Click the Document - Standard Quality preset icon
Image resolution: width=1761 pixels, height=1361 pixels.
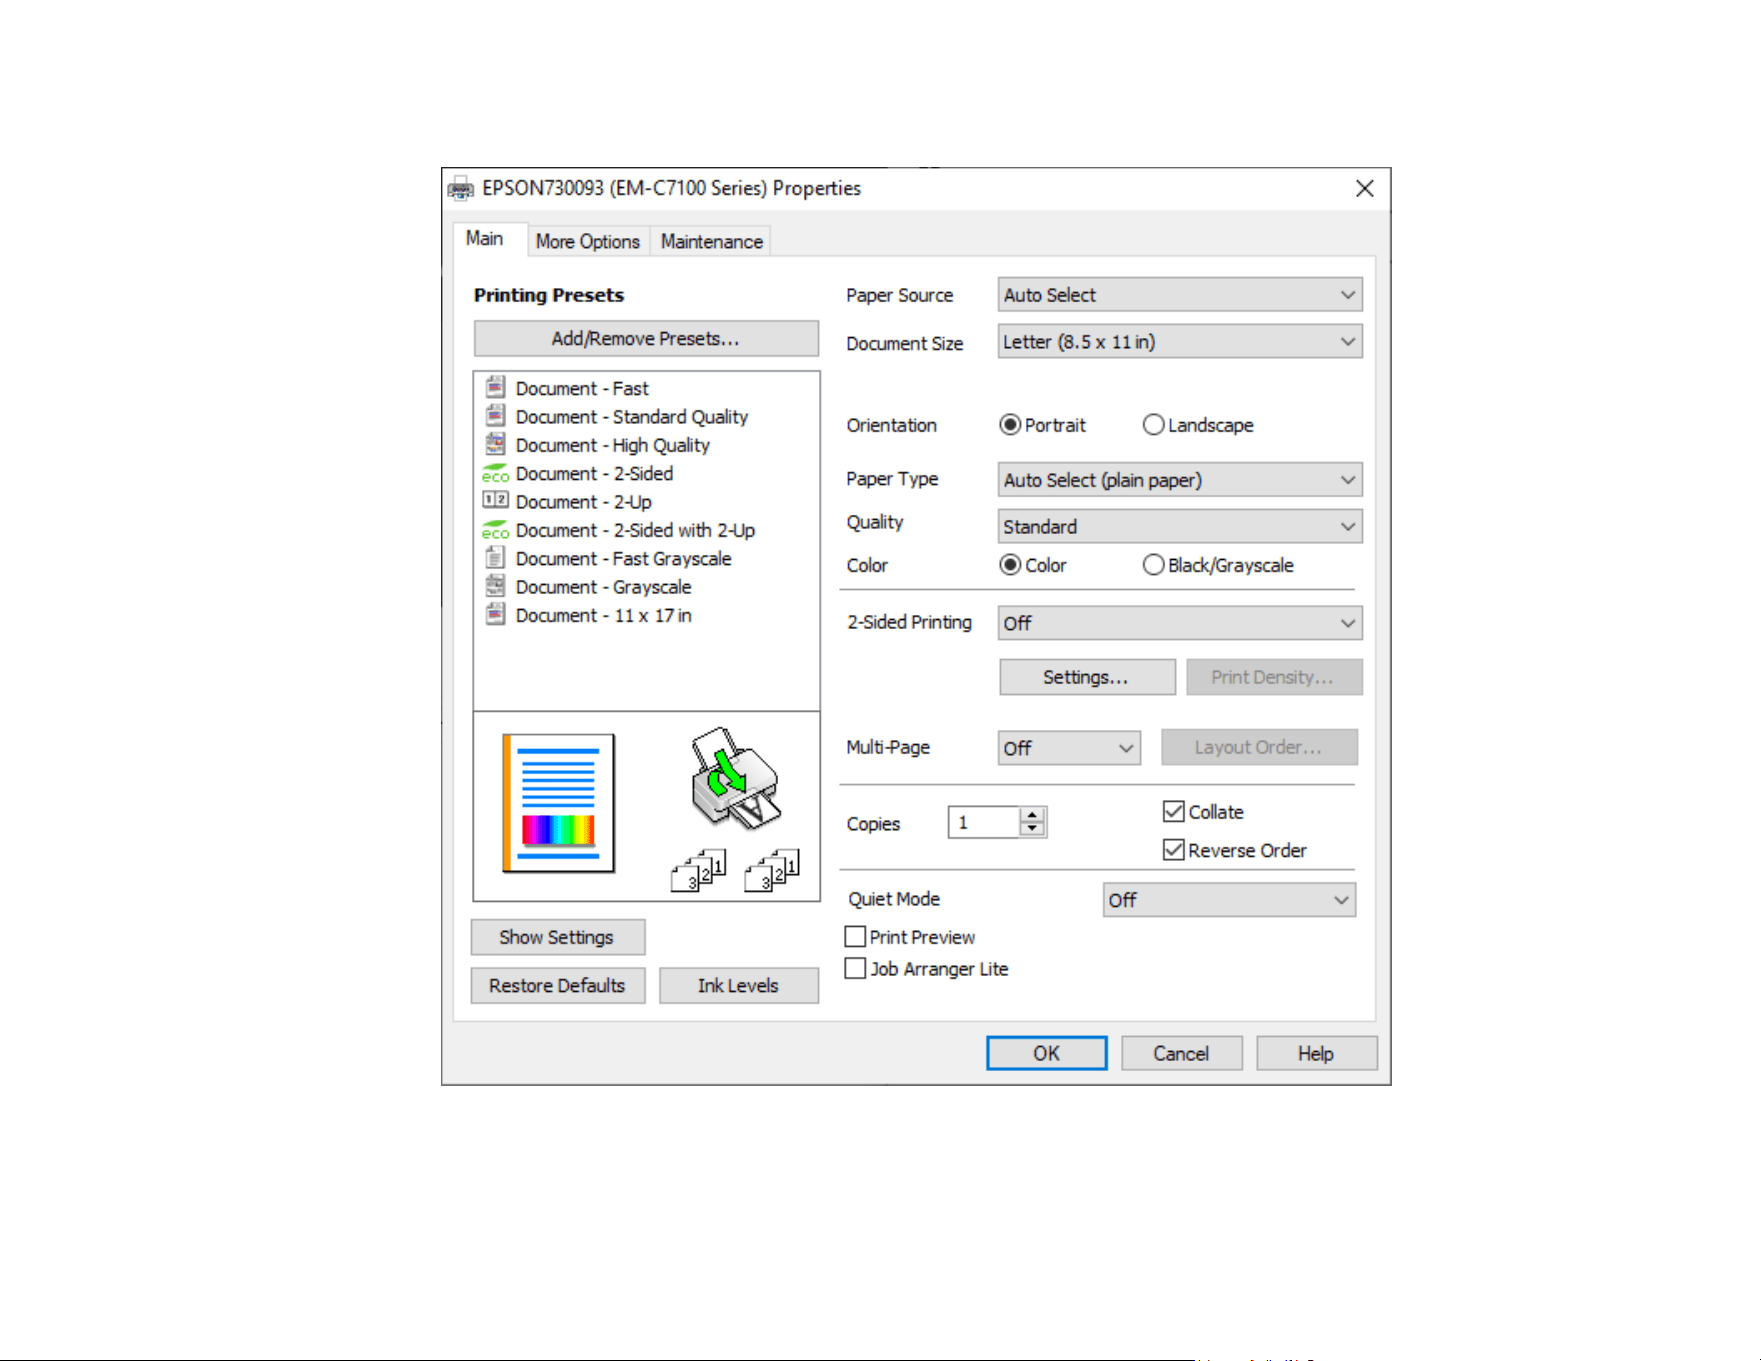(x=495, y=415)
